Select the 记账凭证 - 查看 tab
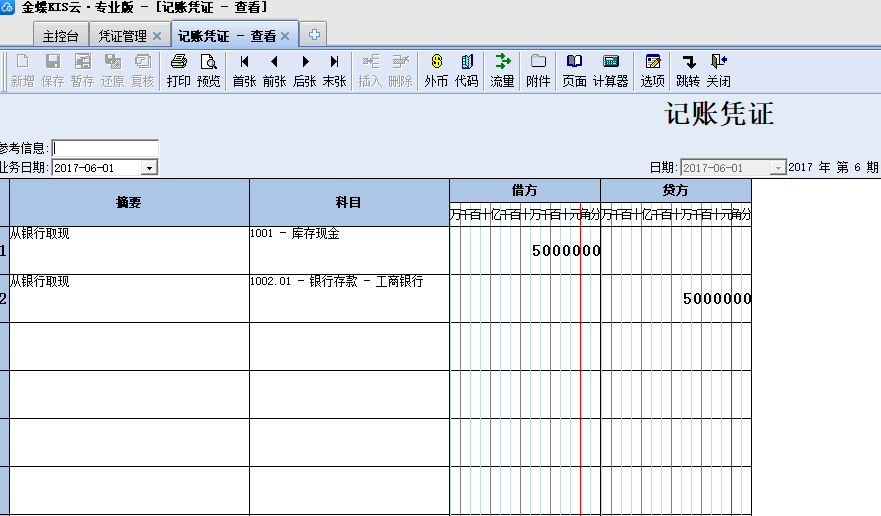The height and width of the screenshot is (516, 881). click(x=227, y=36)
